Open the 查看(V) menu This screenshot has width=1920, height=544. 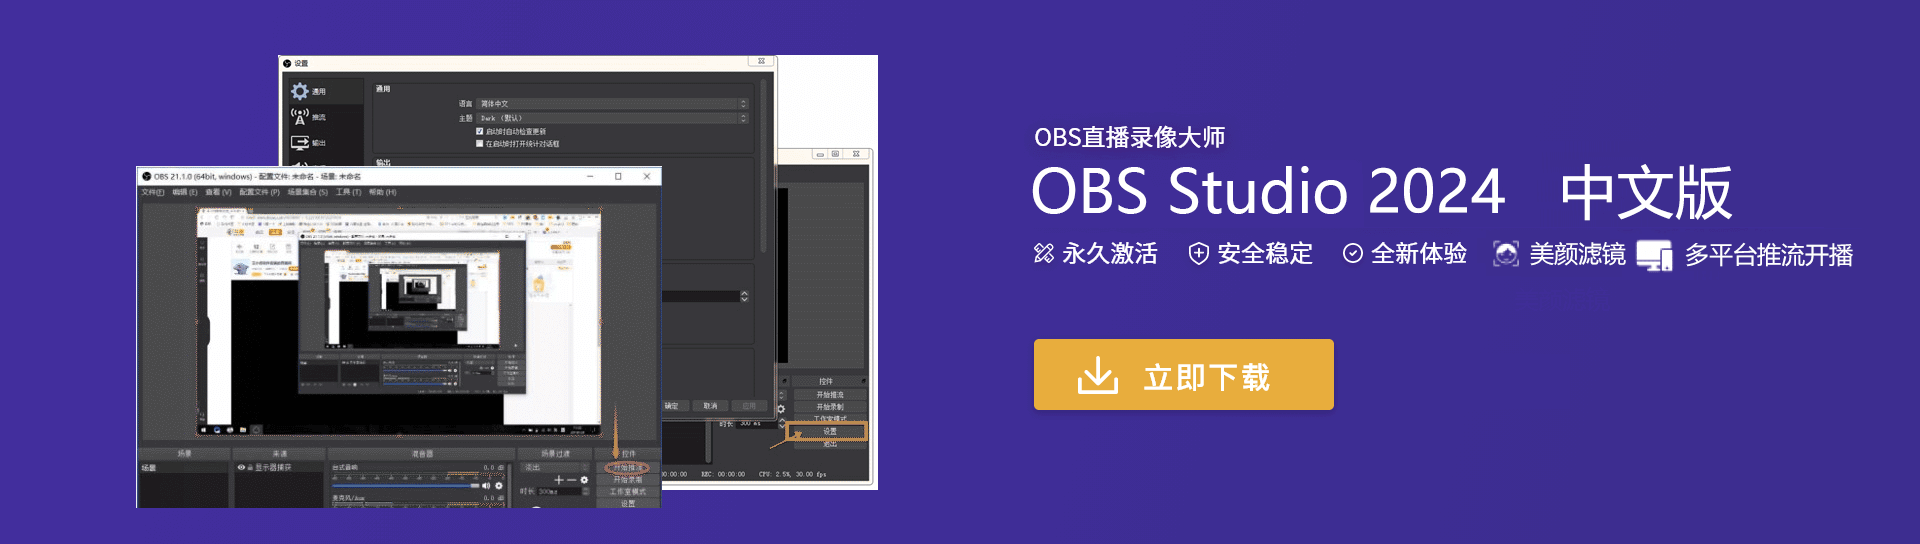218,192
